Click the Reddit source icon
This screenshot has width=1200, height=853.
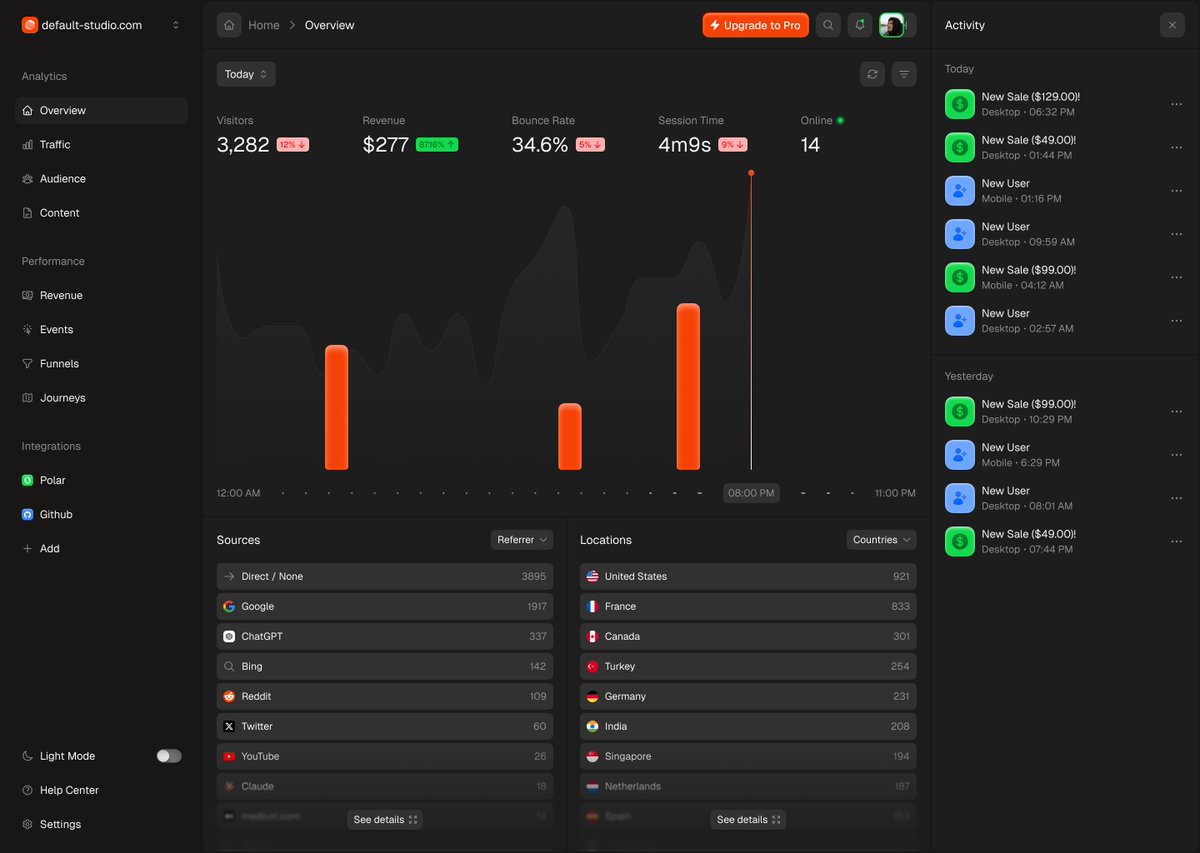pyautogui.click(x=229, y=696)
